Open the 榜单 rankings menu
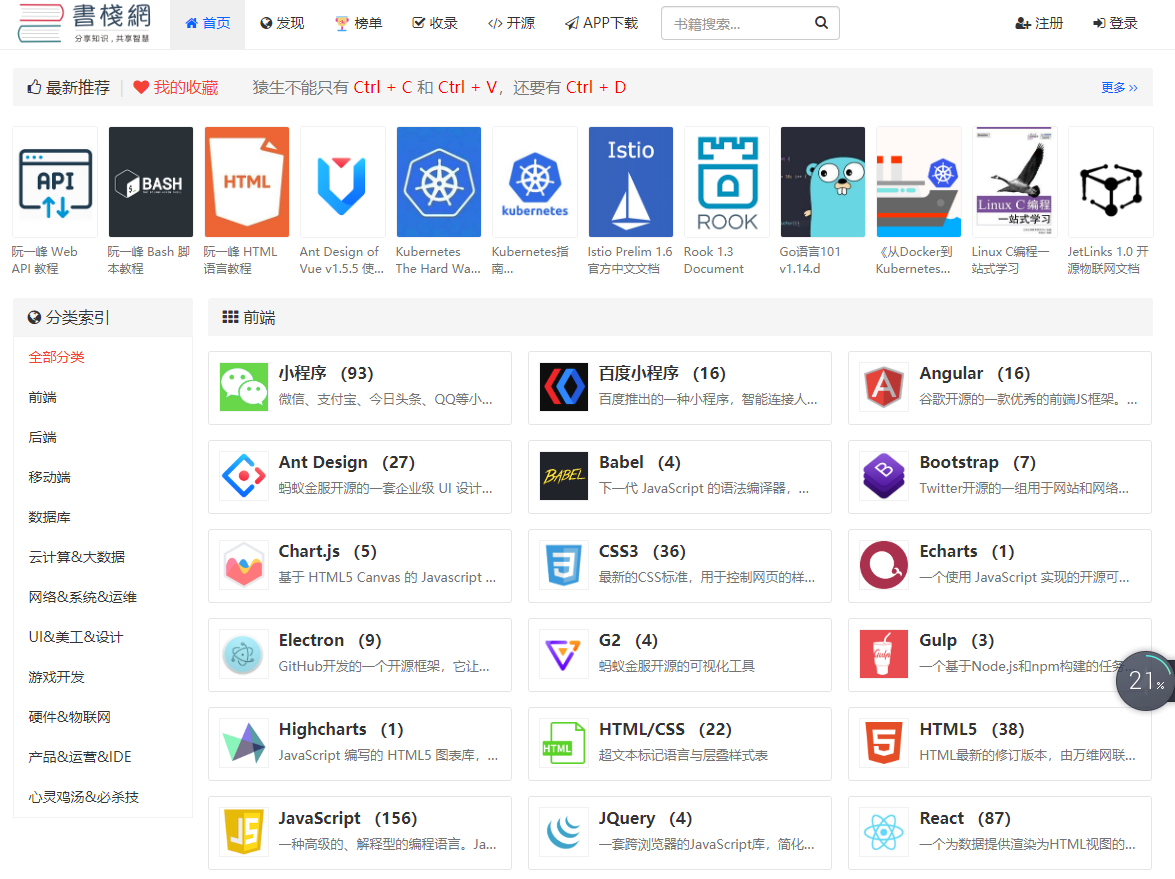1175x879 pixels. click(x=358, y=24)
